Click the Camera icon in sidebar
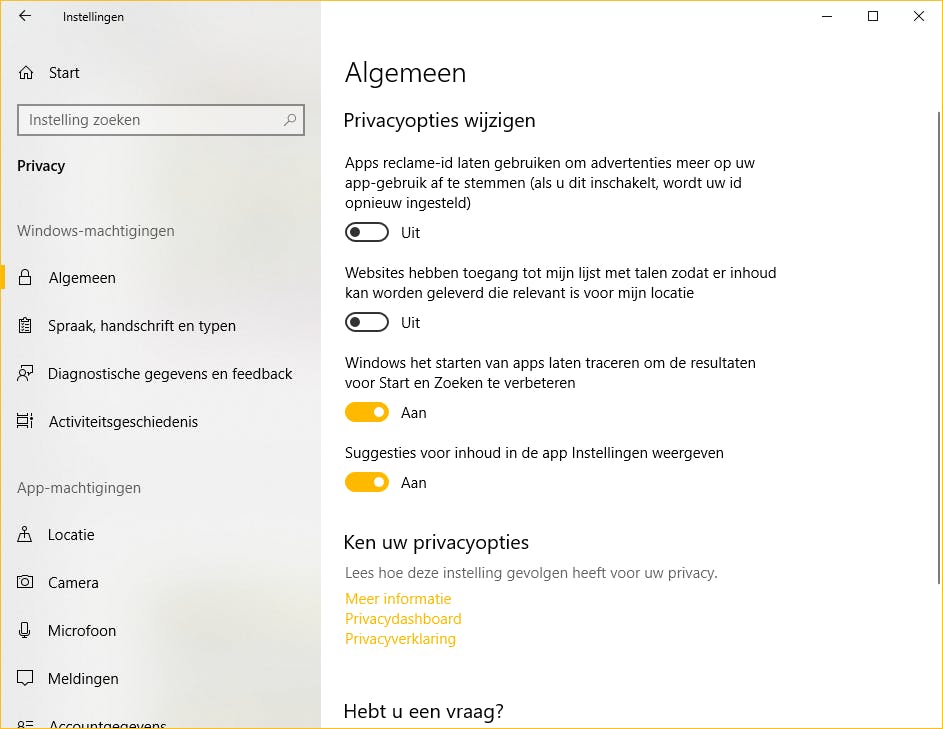This screenshot has width=943, height=729. [26, 583]
